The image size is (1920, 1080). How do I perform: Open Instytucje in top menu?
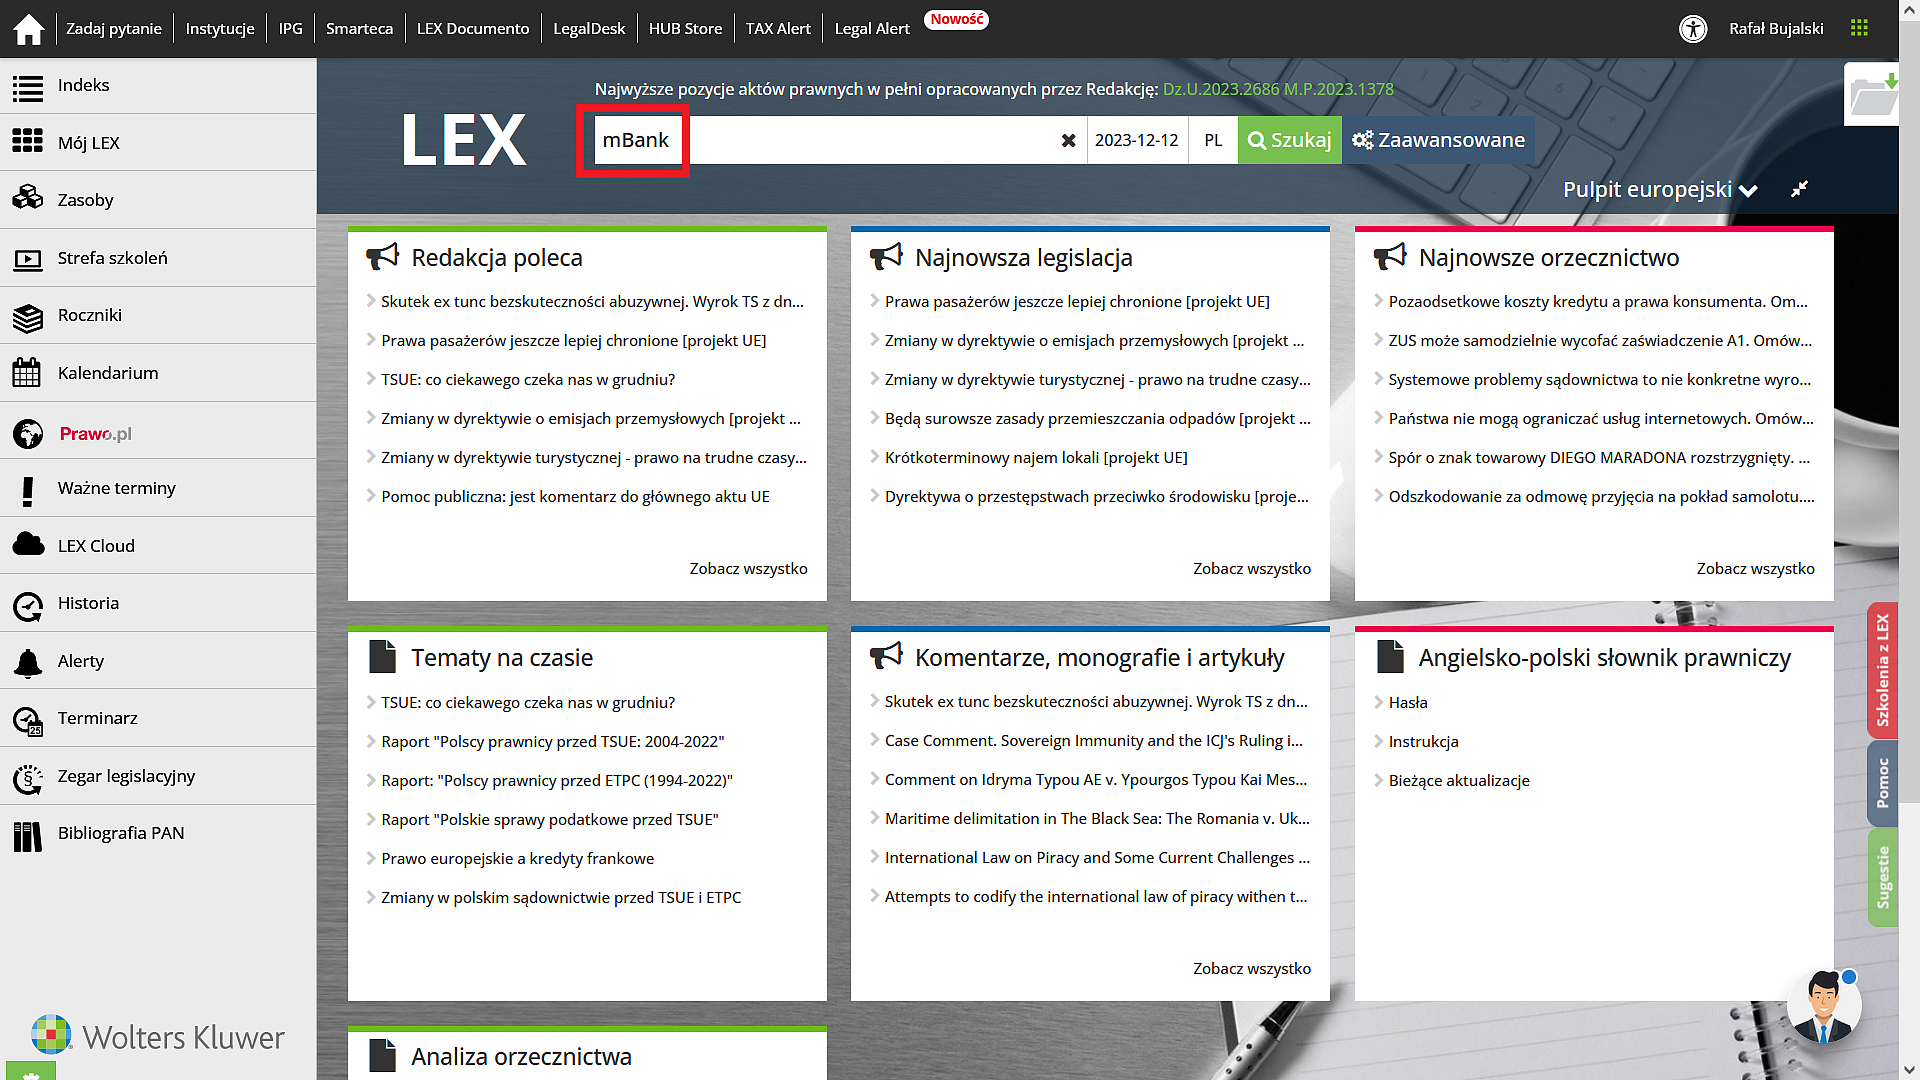click(220, 29)
